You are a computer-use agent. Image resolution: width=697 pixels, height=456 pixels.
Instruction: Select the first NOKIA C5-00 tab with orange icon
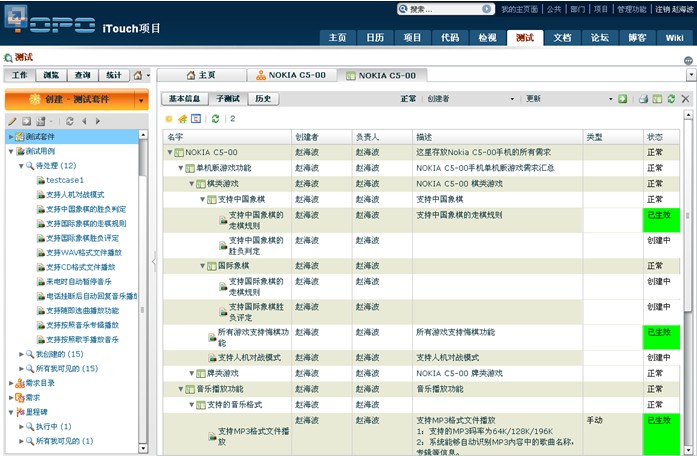(x=292, y=75)
